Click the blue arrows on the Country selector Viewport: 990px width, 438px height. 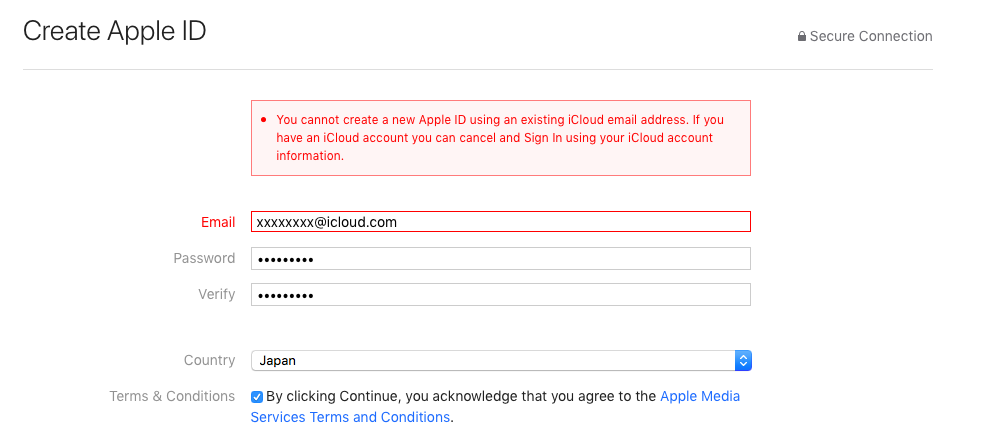pos(743,360)
